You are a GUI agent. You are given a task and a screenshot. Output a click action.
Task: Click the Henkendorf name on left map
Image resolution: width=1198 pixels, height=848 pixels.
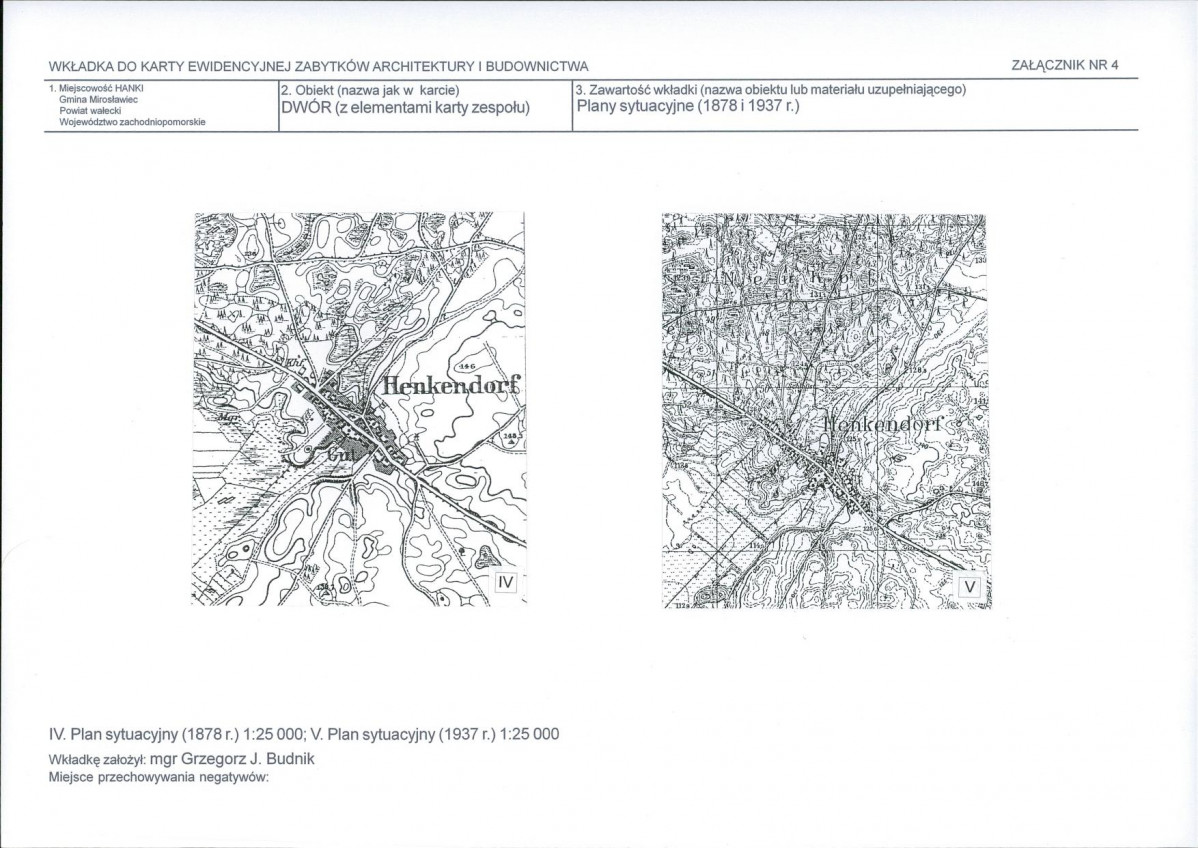[x=452, y=384]
